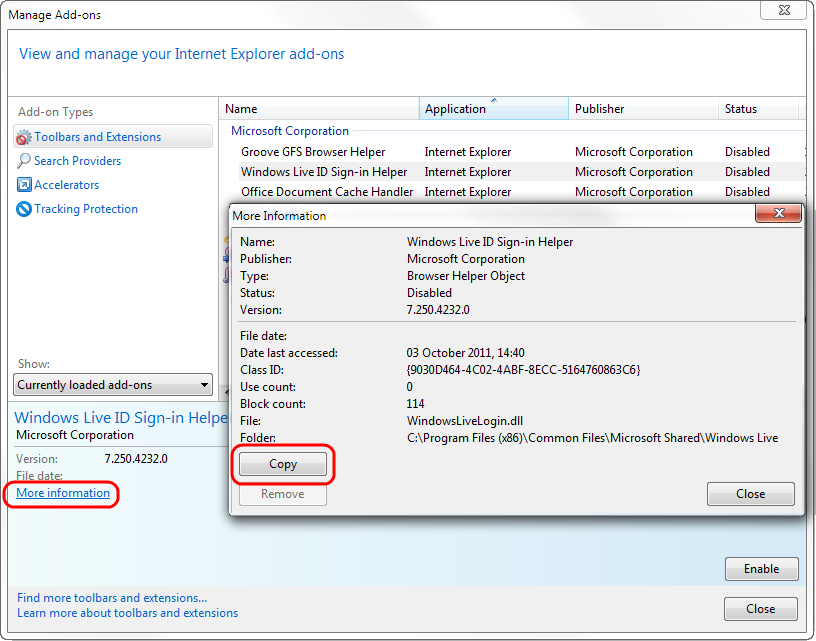Sort by the Status column header

point(758,109)
